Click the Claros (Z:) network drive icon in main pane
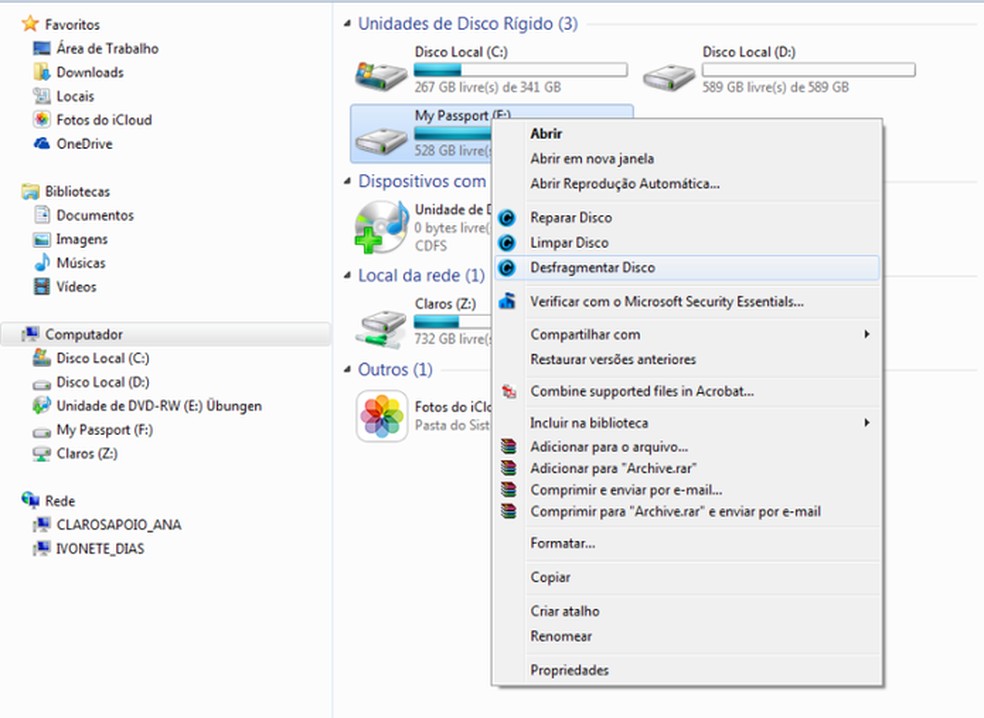Screen dimensions: 984x718 [x=381, y=329]
